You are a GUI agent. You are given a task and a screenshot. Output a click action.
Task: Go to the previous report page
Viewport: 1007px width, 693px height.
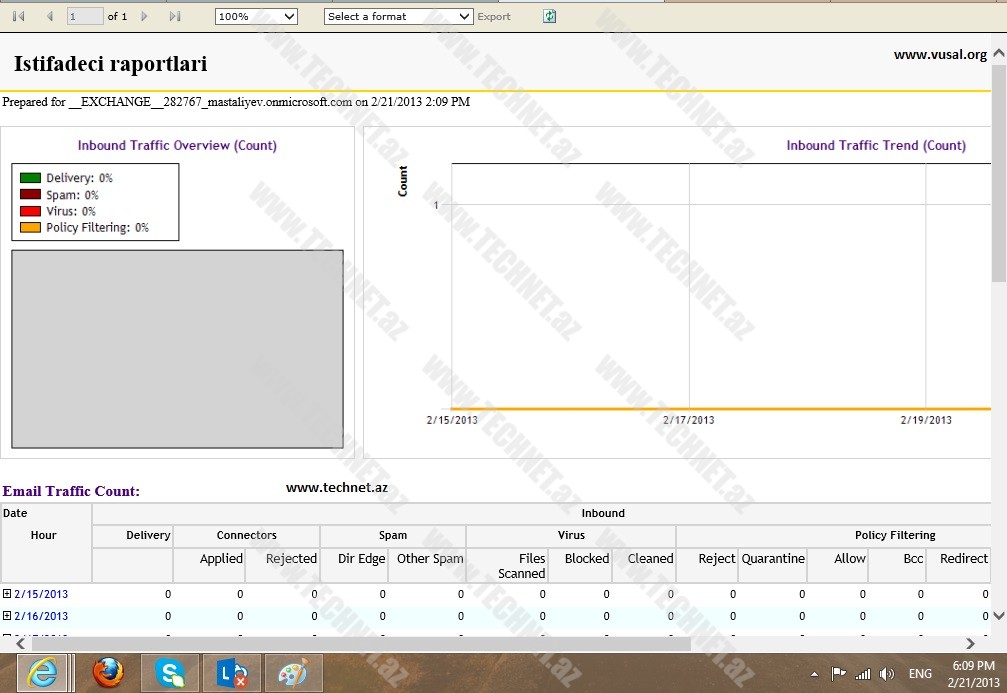(x=49, y=16)
